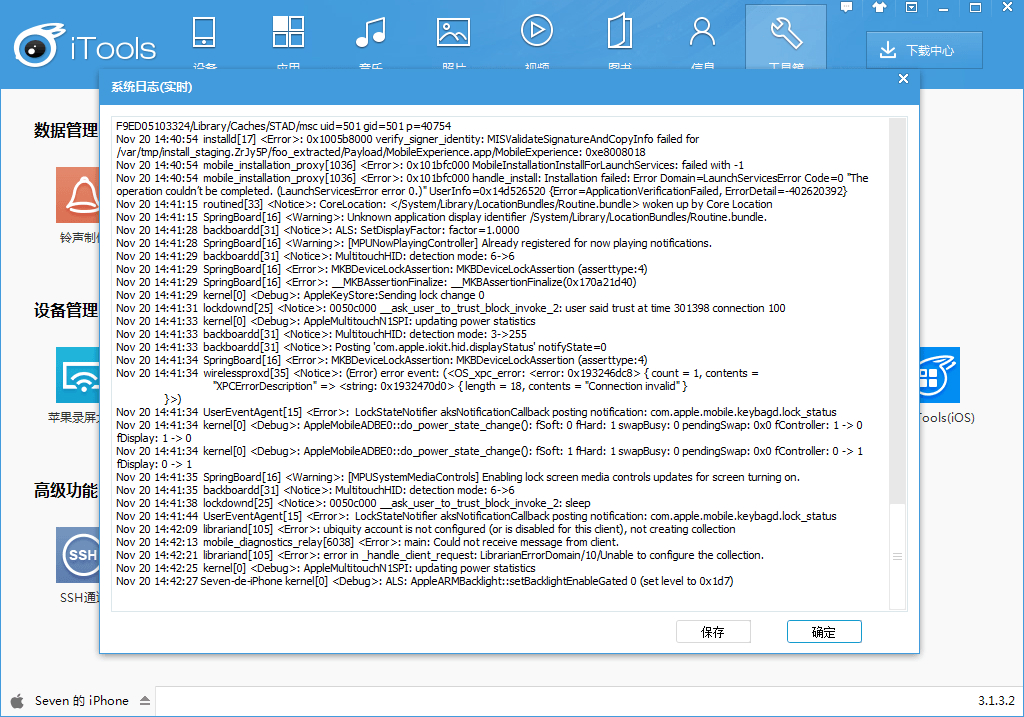Click the routined[33] CoreLocation notice line
This screenshot has width=1024, height=717.
[x=444, y=204]
